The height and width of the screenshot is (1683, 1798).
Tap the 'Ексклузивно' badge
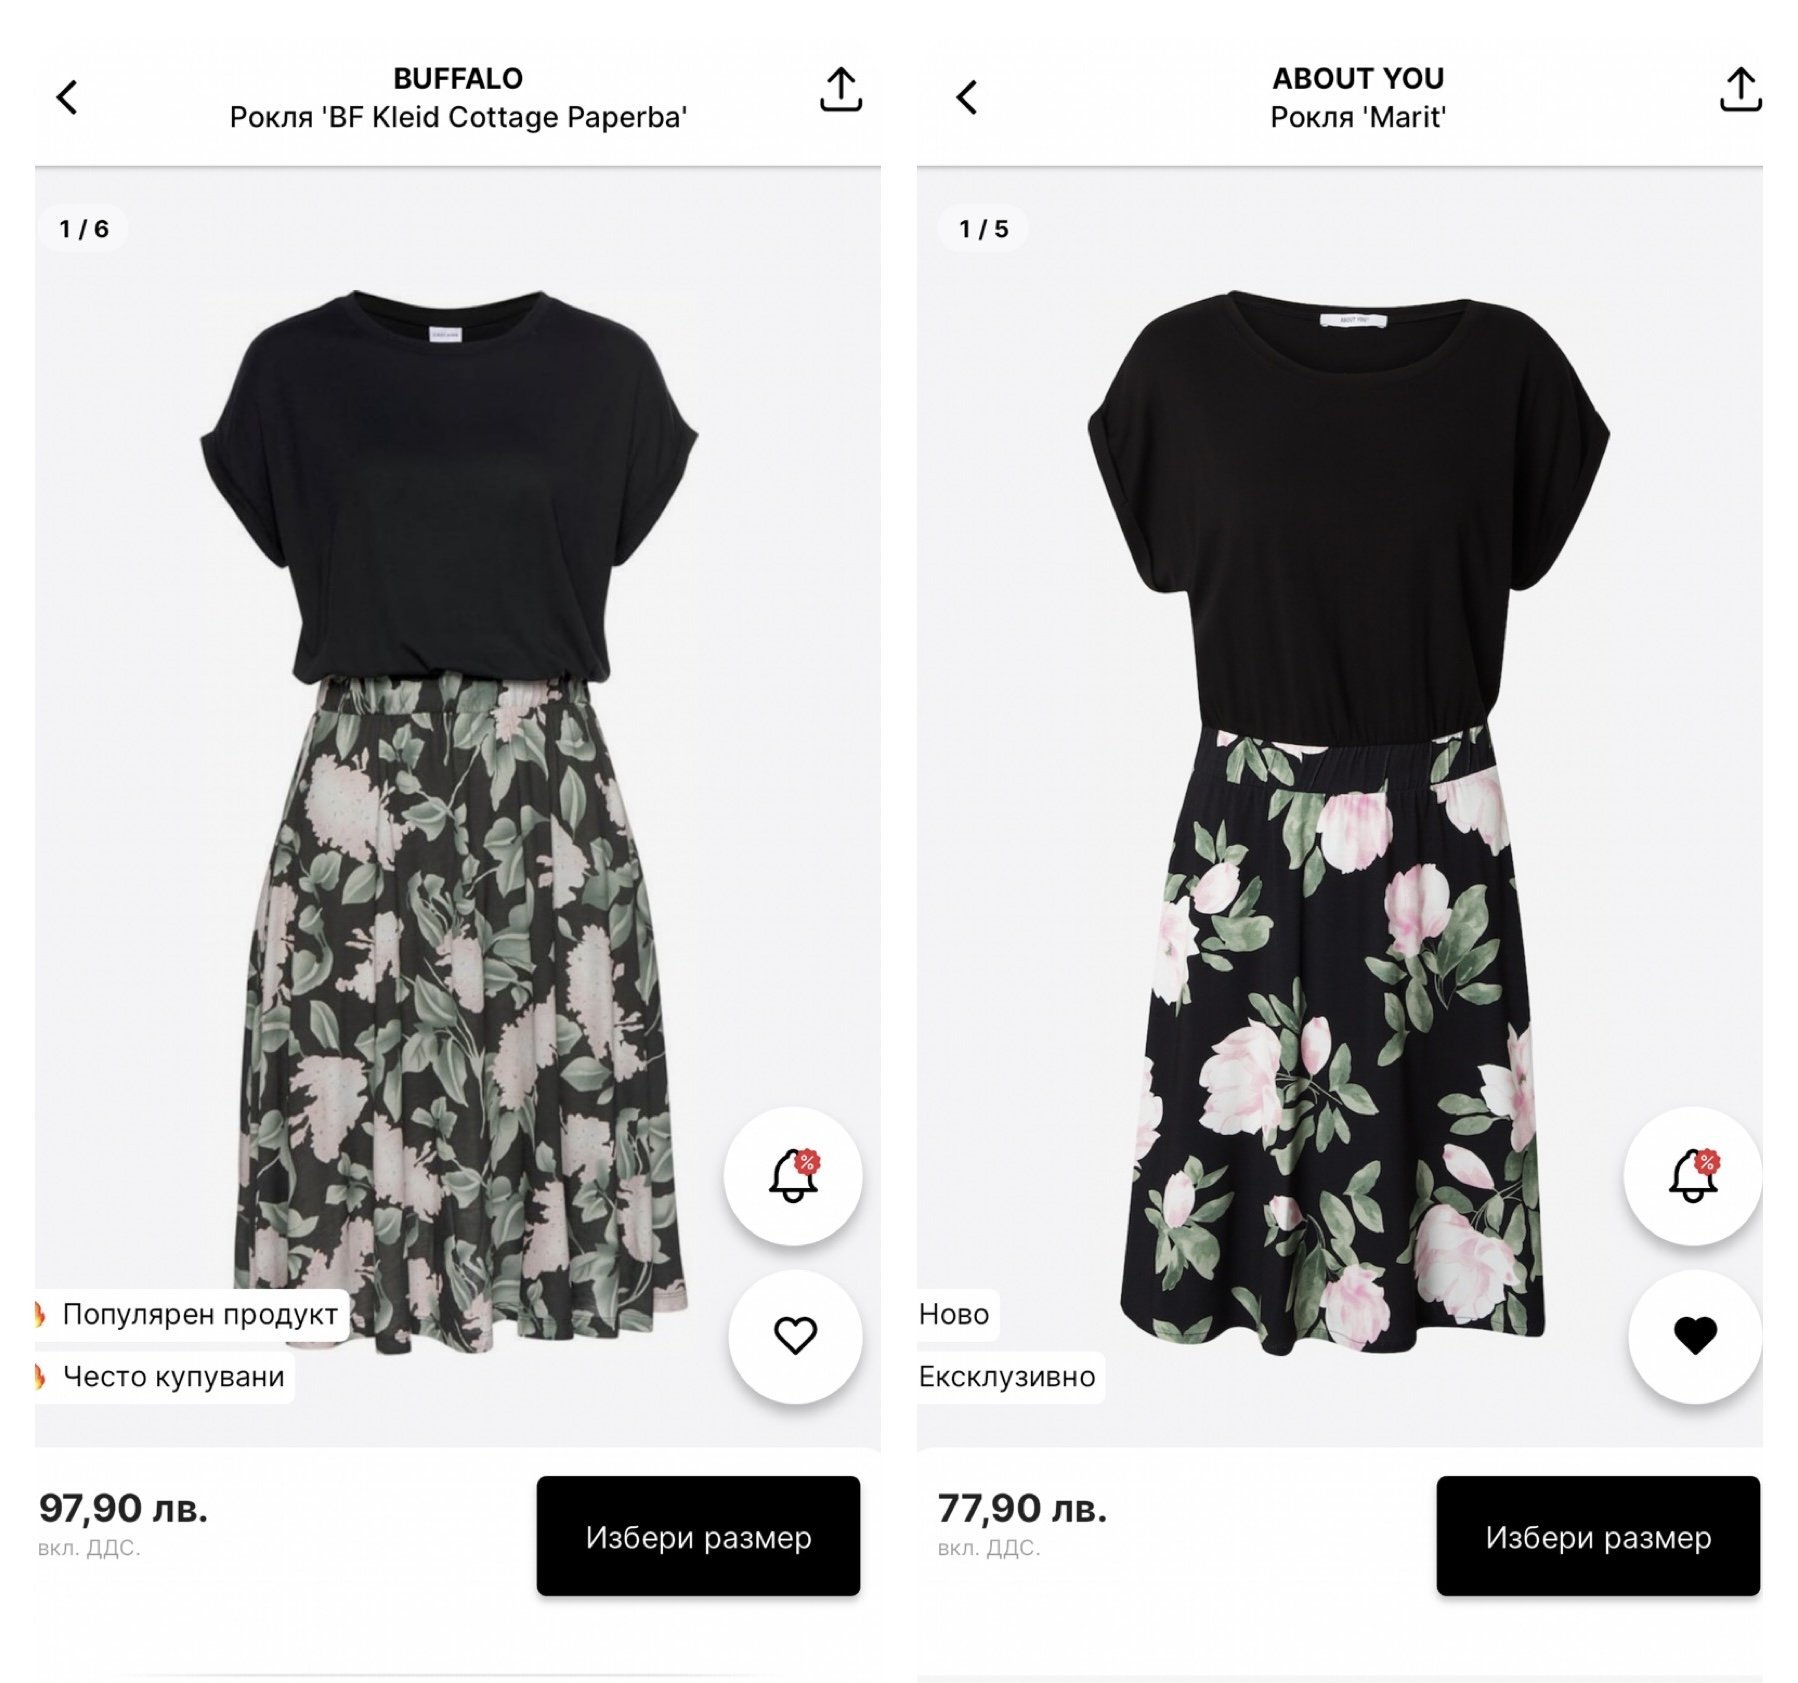pos(1007,1377)
